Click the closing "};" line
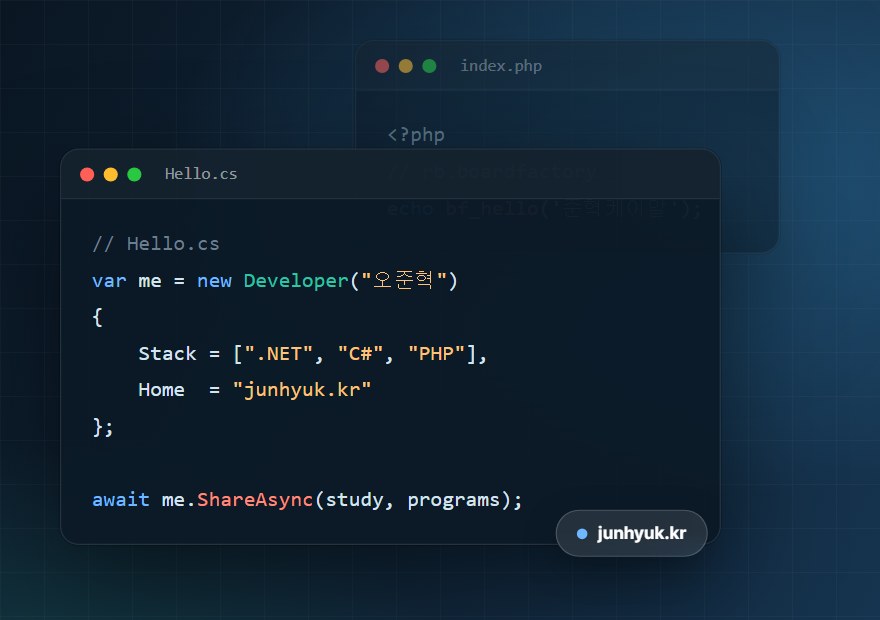The image size is (880, 620). click(103, 427)
